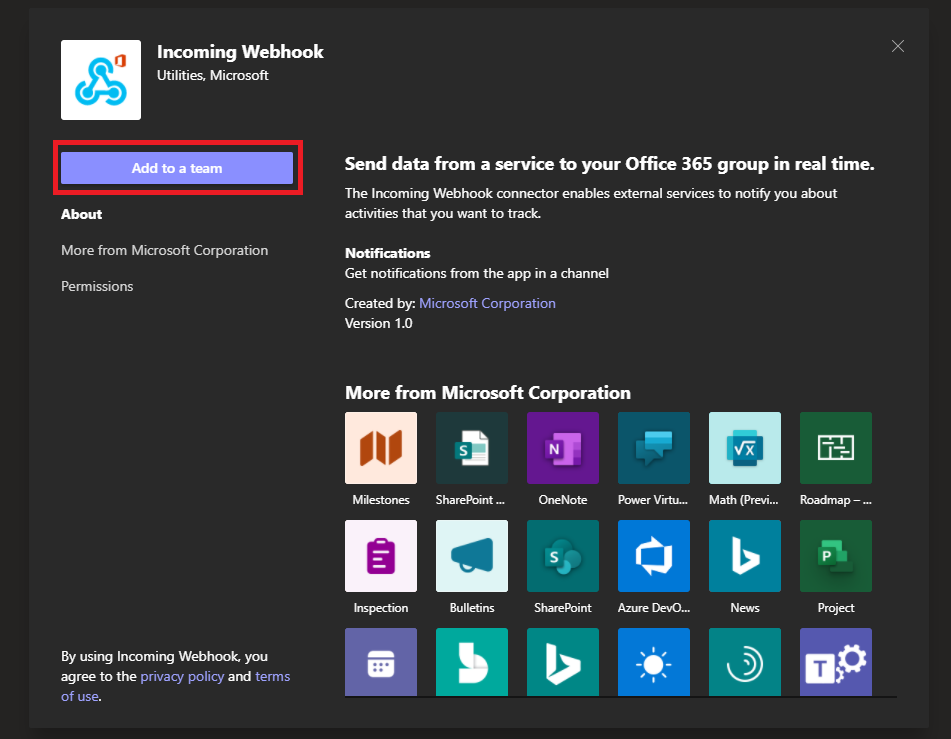Image resolution: width=951 pixels, height=739 pixels.
Task: Click the OneNote label
Action: 563,500
